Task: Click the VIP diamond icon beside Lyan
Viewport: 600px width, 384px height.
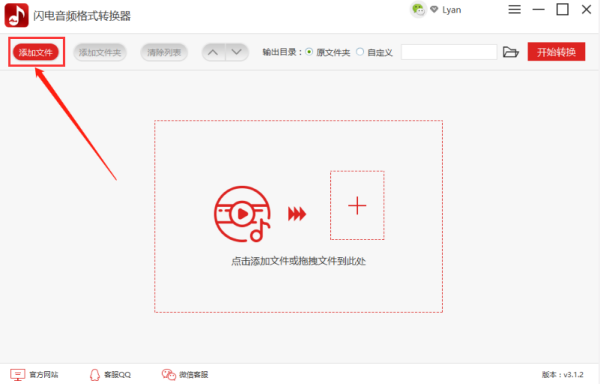Action: pos(434,10)
